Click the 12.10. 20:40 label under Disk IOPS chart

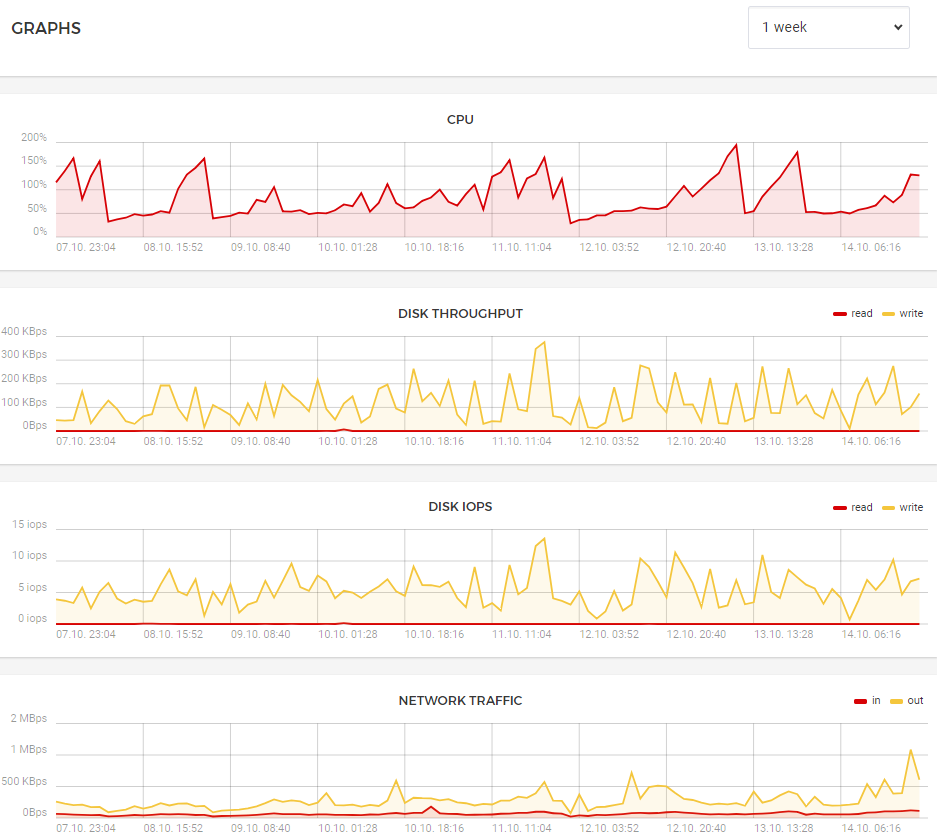(x=696, y=634)
